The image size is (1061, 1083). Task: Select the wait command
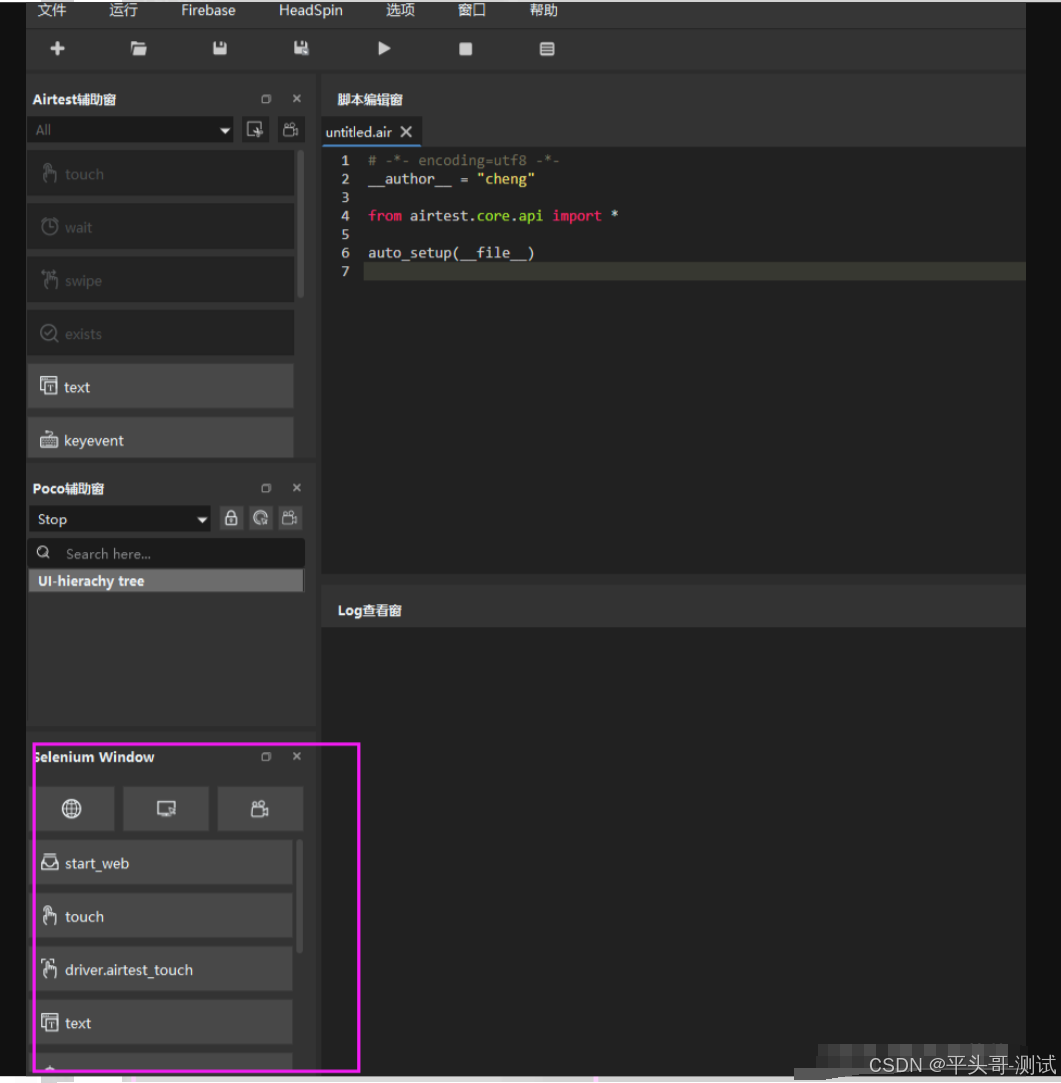[160, 227]
